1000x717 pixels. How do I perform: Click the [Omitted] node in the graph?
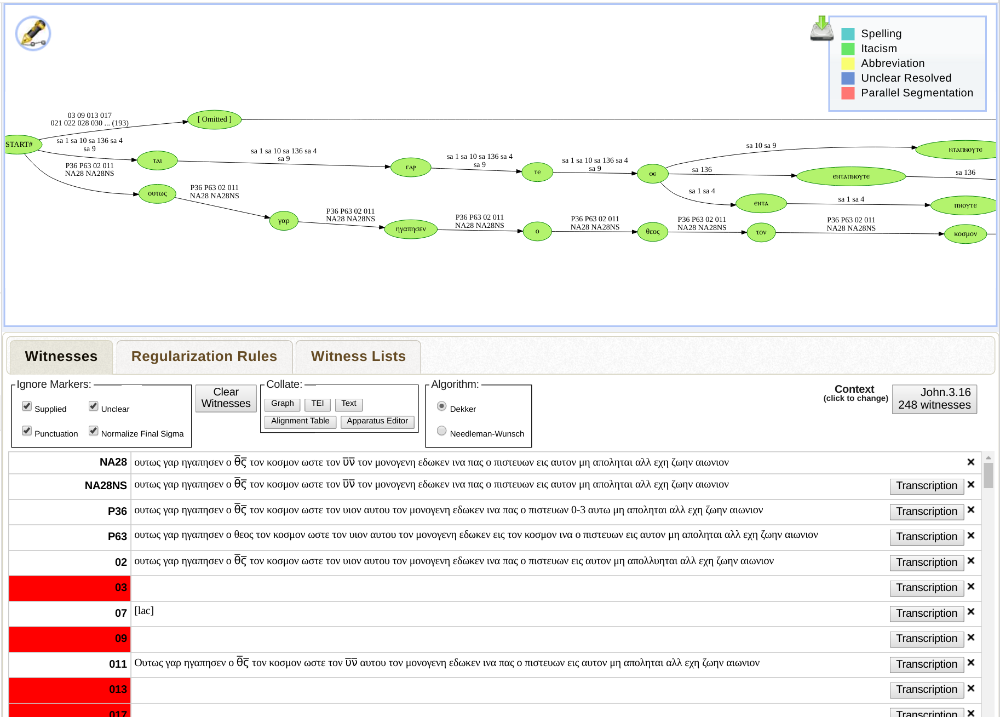[214, 119]
